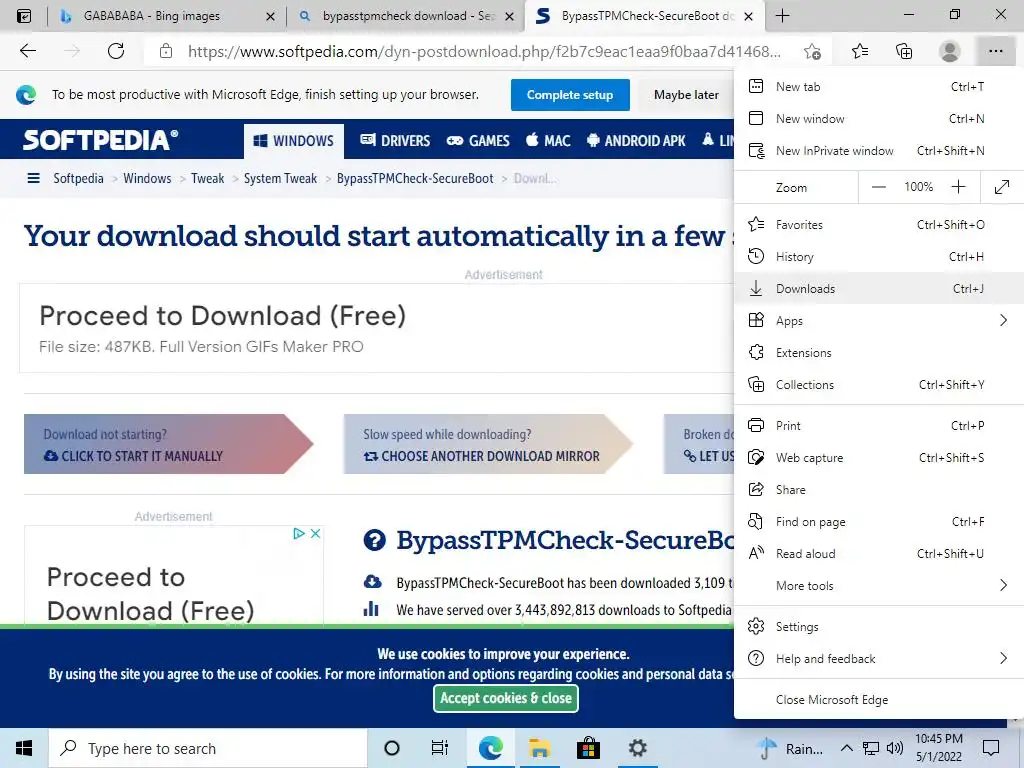Click Accept cookies & close button
The image size is (1024, 768).
tap(505, 698)
